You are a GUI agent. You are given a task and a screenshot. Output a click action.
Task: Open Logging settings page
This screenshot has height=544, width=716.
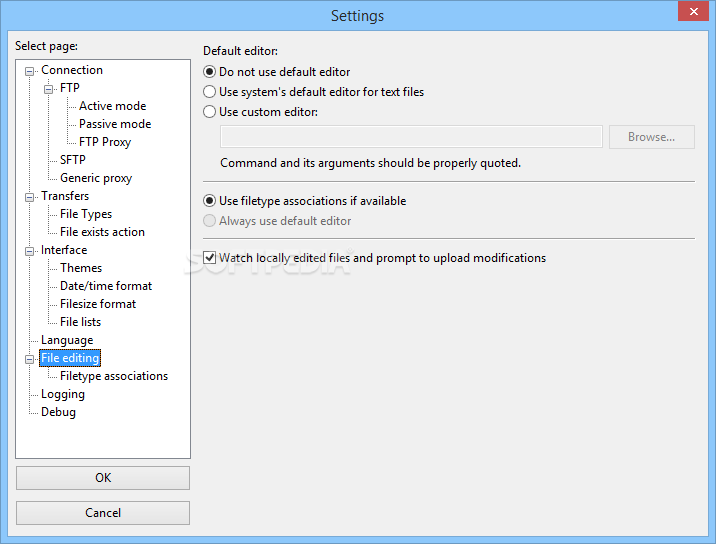tap(63, 394)
